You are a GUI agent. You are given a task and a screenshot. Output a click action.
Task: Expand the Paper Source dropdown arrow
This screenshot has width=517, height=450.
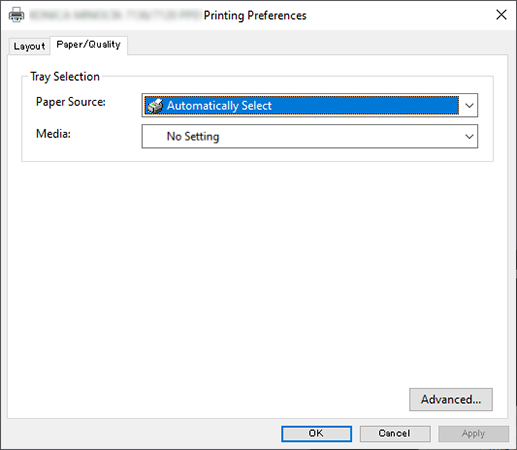(469, 106)
